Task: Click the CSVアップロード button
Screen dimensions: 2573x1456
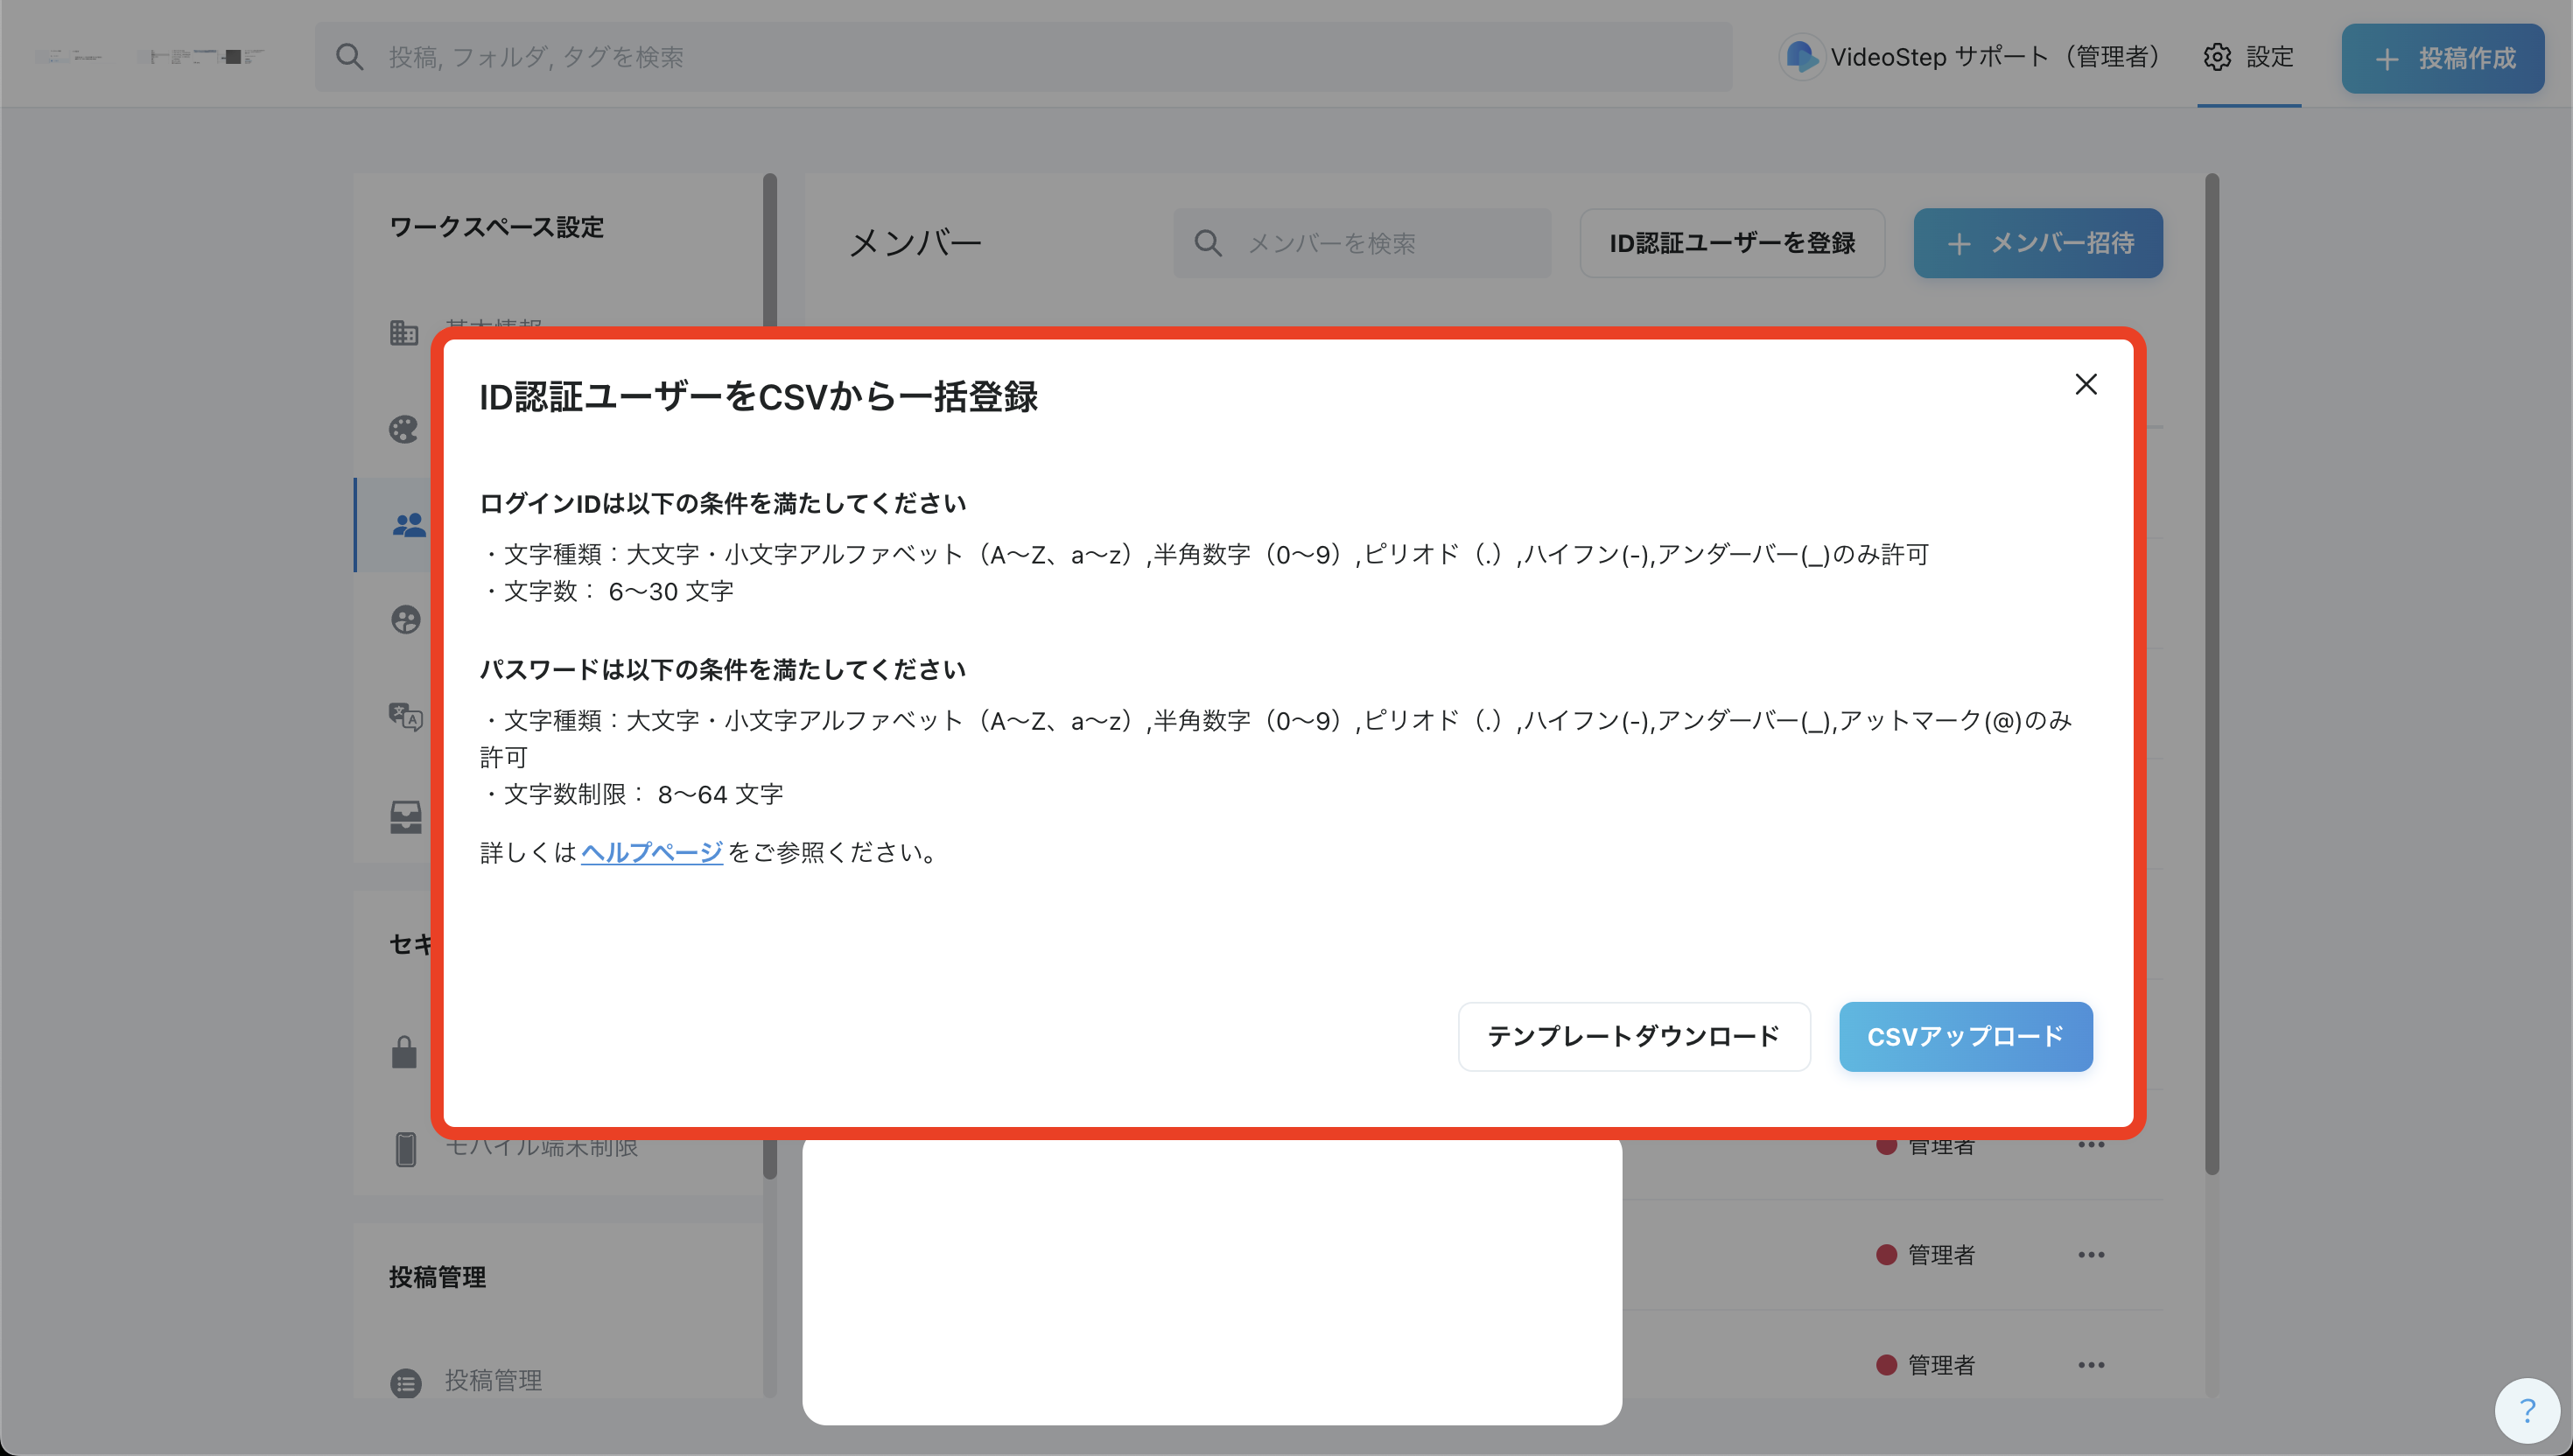Action: (x=1965, y=1036)
